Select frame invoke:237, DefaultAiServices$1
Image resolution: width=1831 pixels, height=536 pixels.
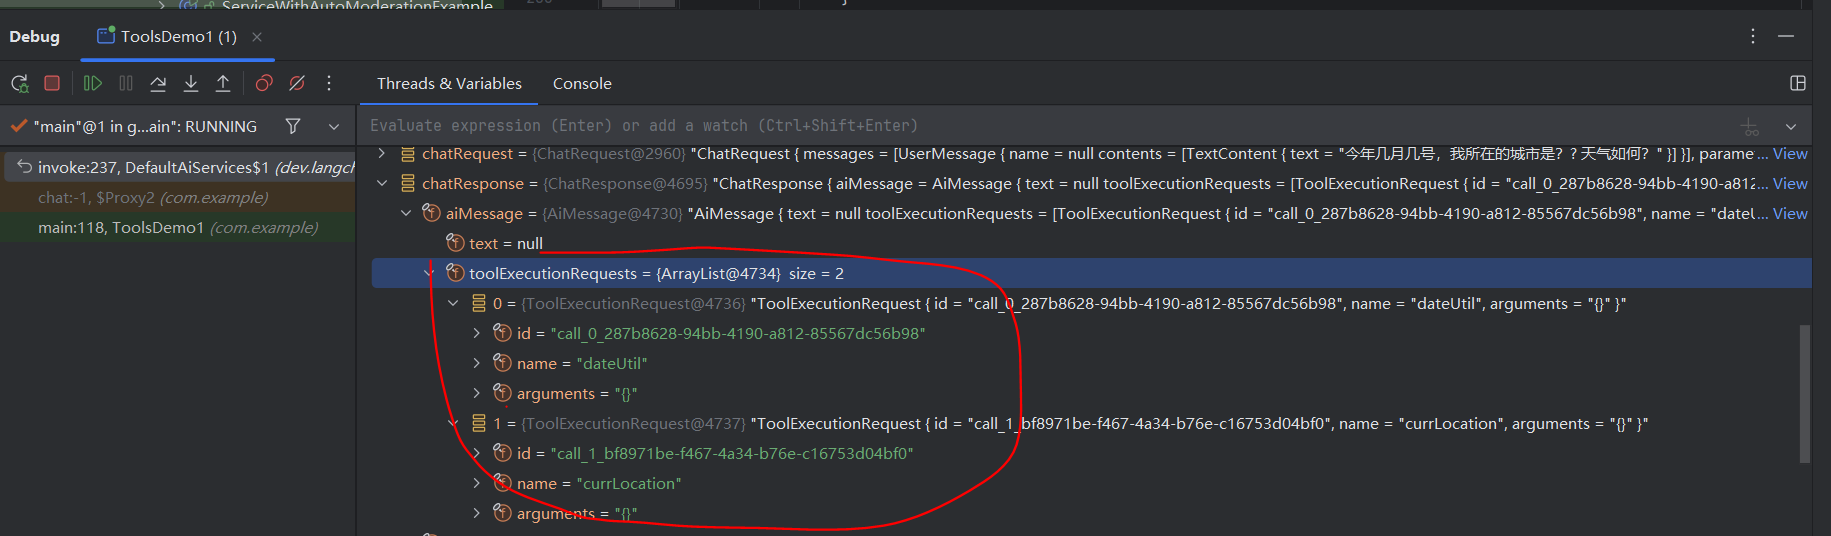tap(180, 167)
